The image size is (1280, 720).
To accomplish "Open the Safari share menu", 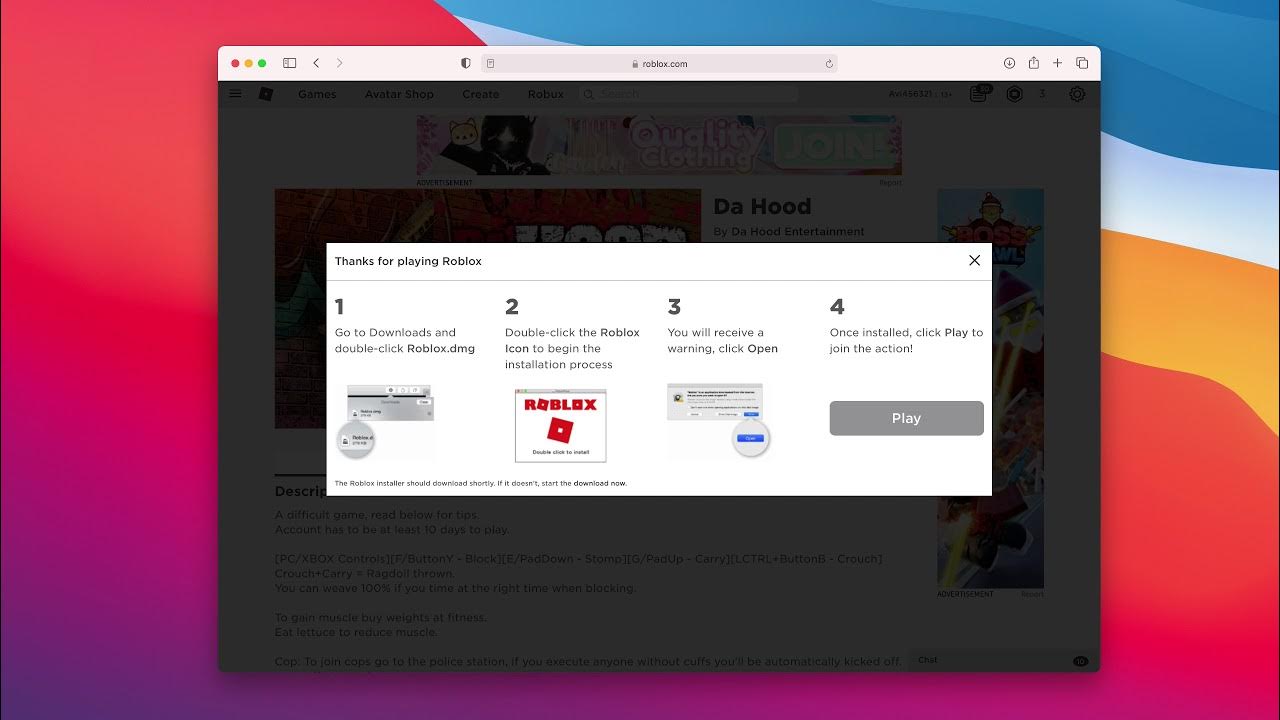I will click(x=1034, y=63).
